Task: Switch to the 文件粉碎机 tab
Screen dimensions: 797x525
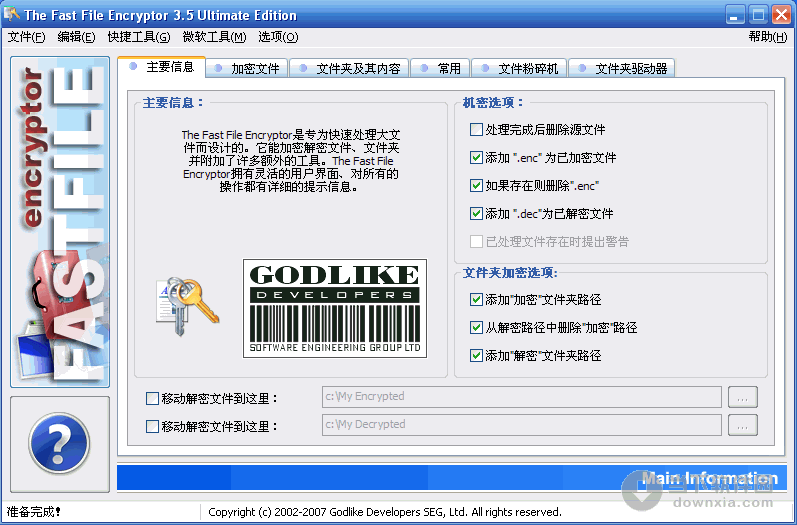Action: pos(519,68)
